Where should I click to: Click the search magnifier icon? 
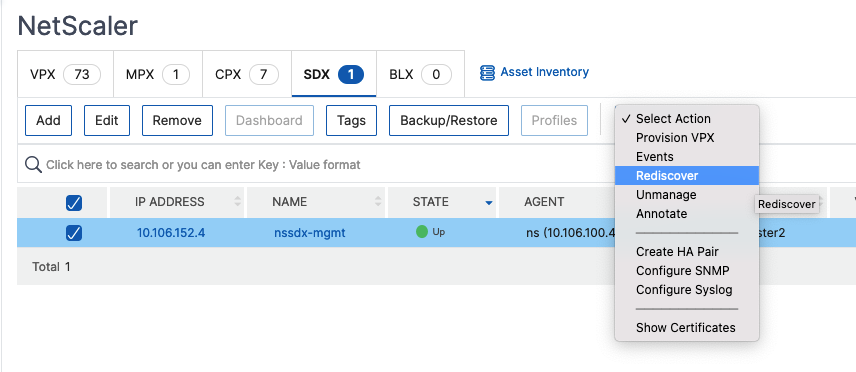(33, 164)
